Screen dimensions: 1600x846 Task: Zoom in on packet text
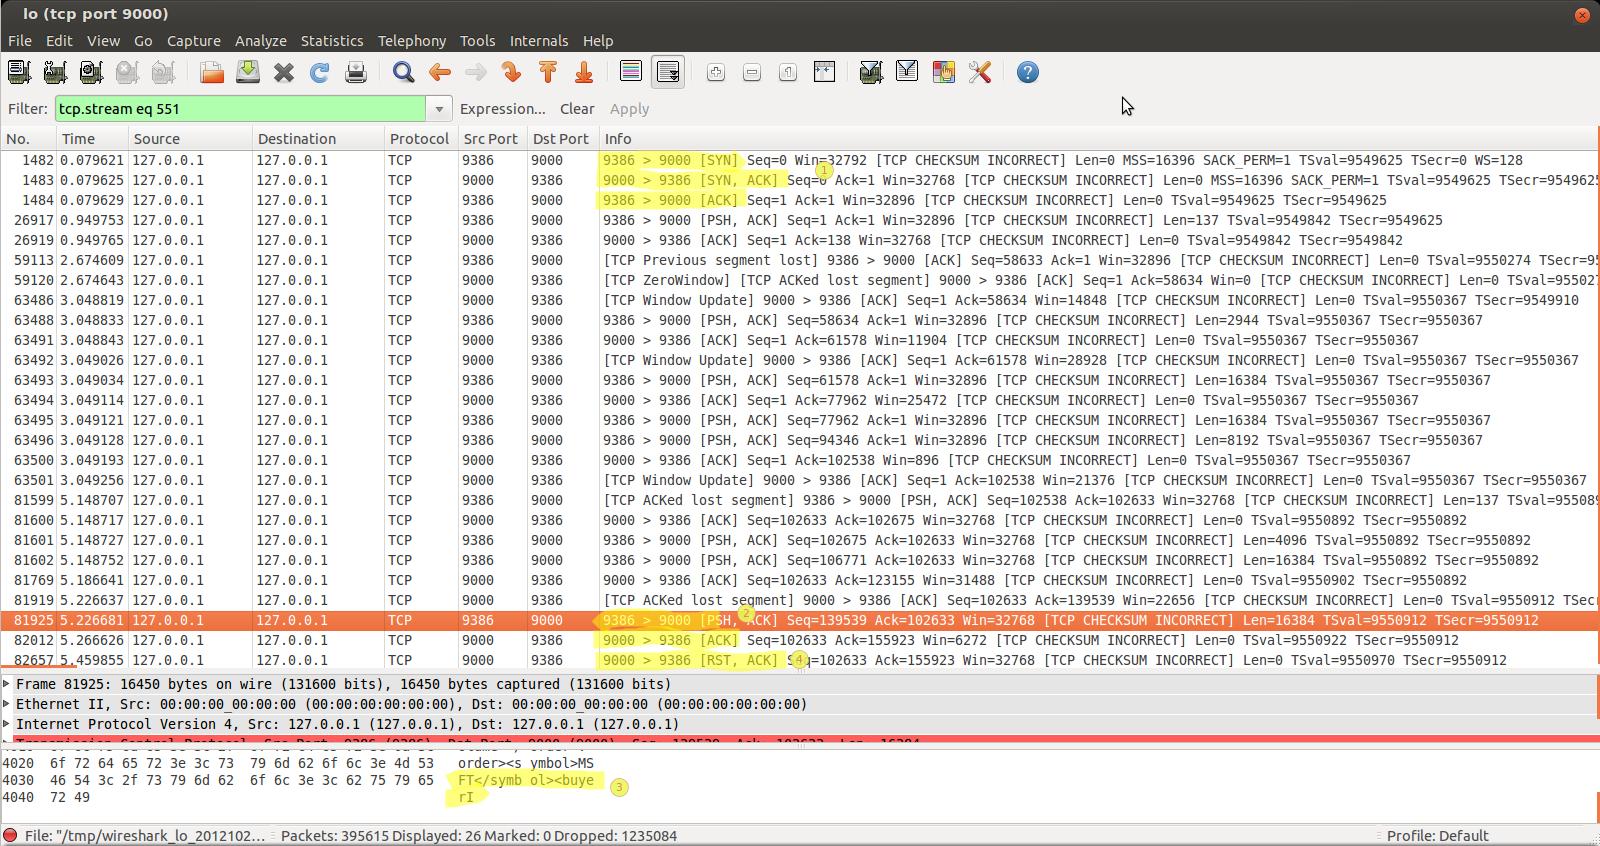(716, 72)
